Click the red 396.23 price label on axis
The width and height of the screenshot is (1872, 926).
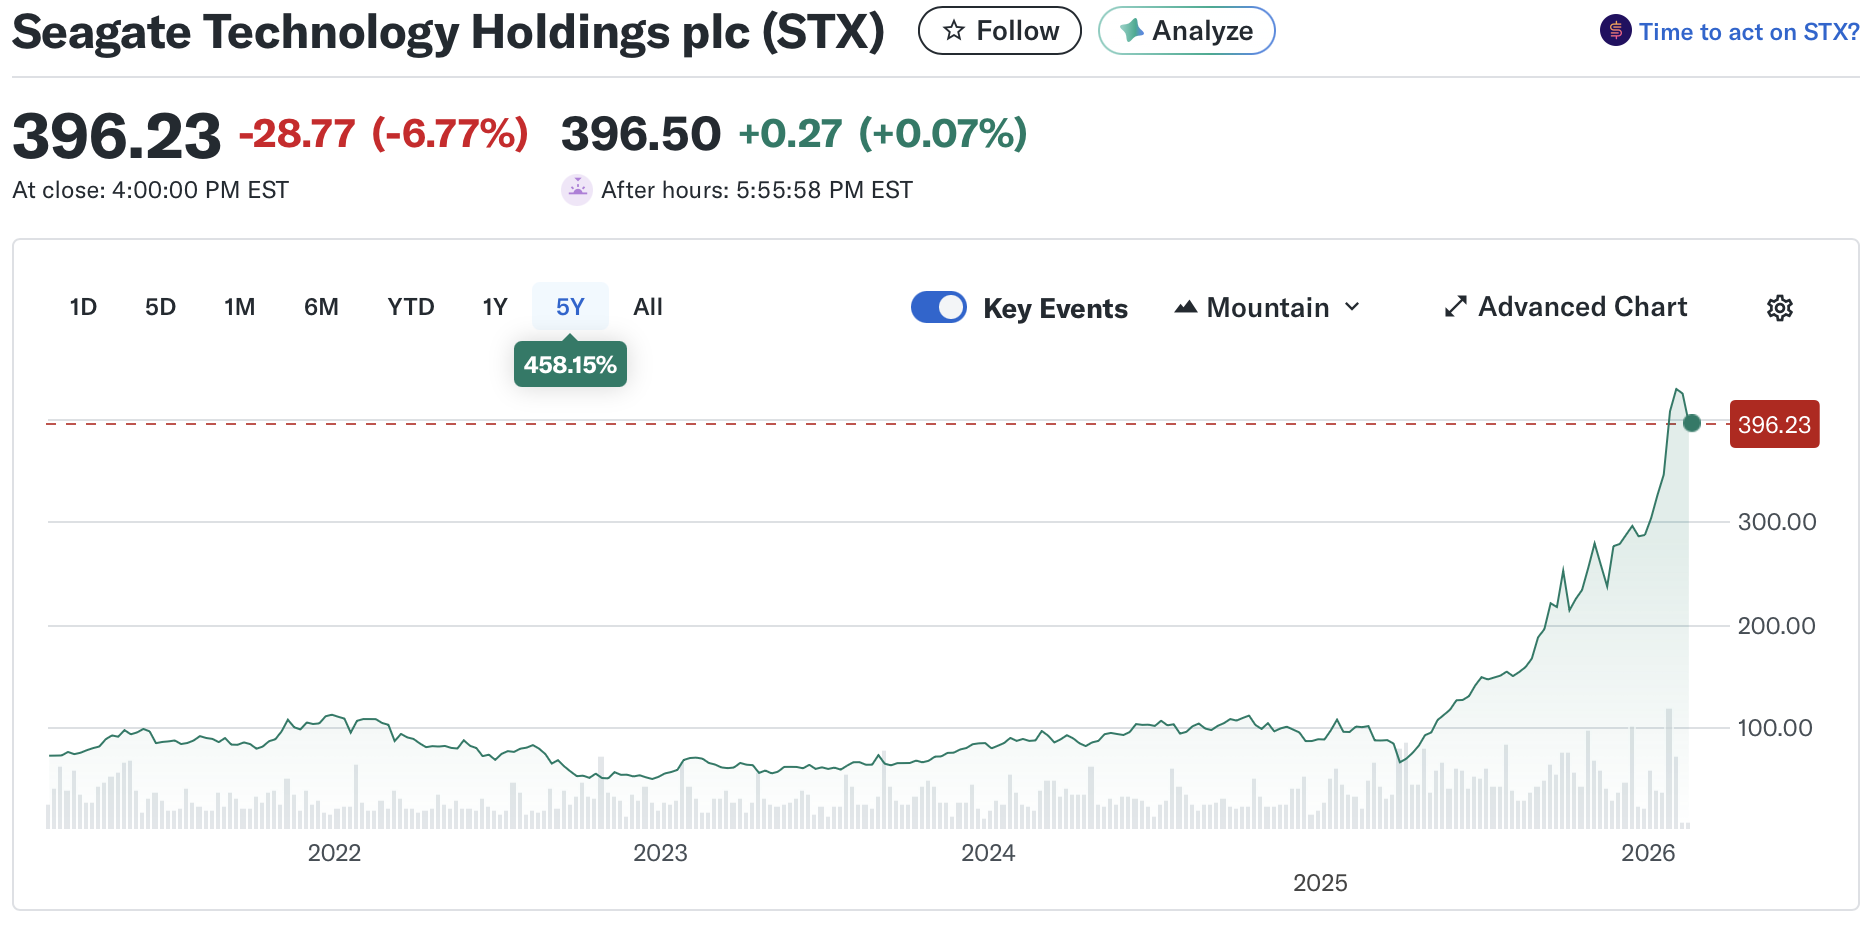tap(1774, 424)
